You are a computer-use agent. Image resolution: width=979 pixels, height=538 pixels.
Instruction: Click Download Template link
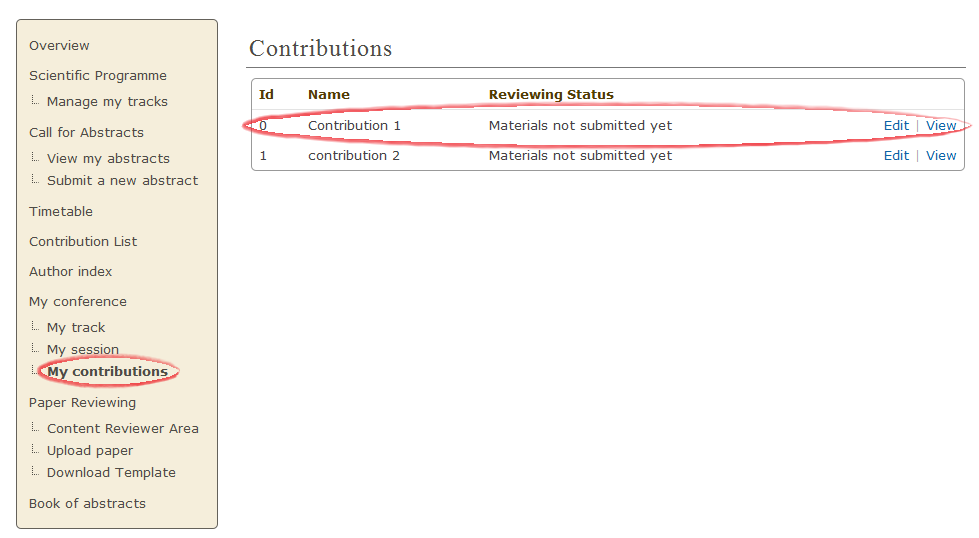click(x=111, y=472)
